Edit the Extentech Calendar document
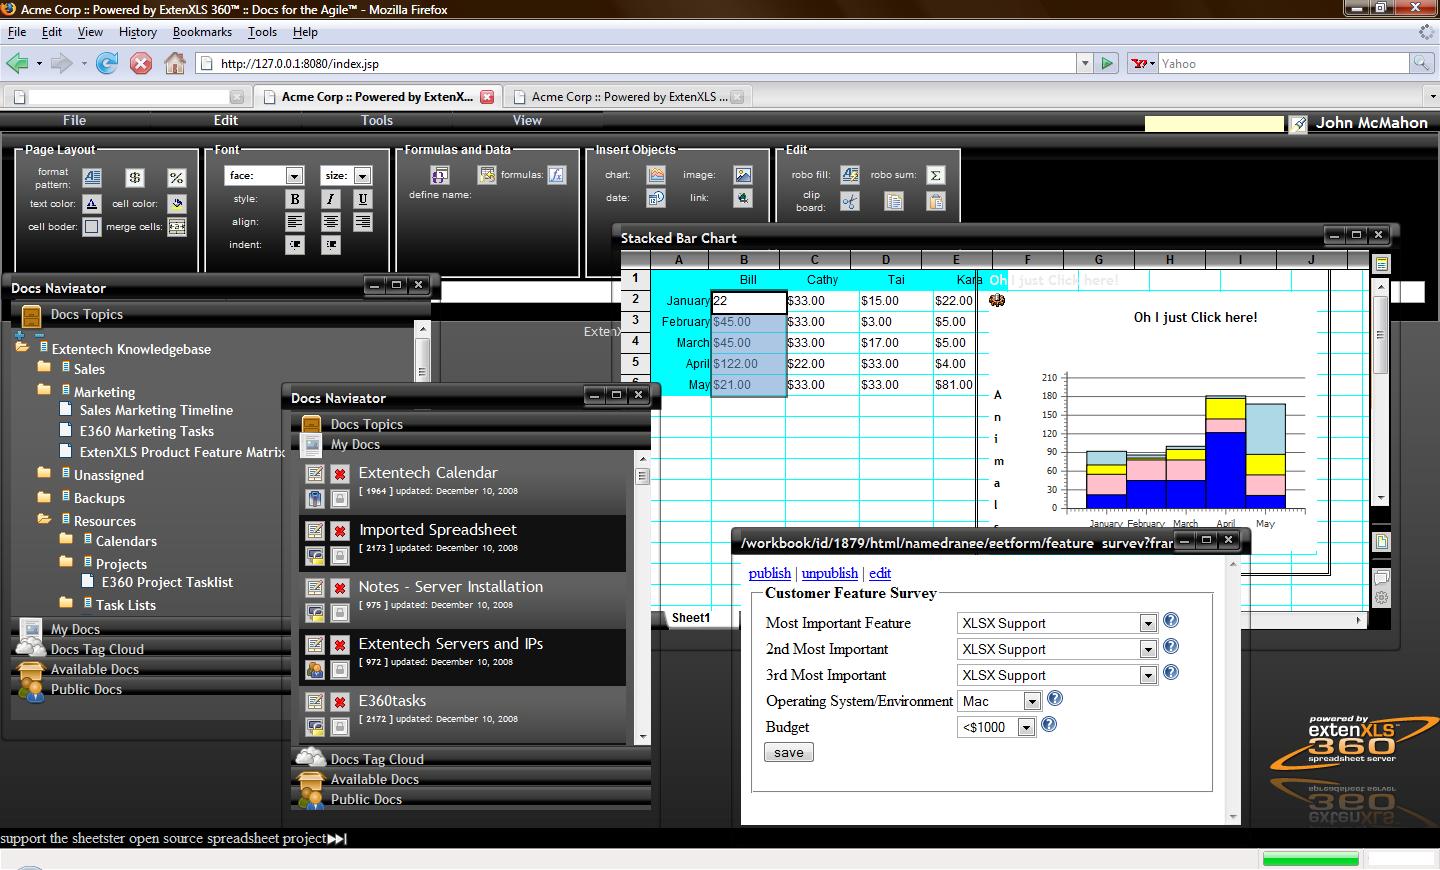 pos(315,474)
